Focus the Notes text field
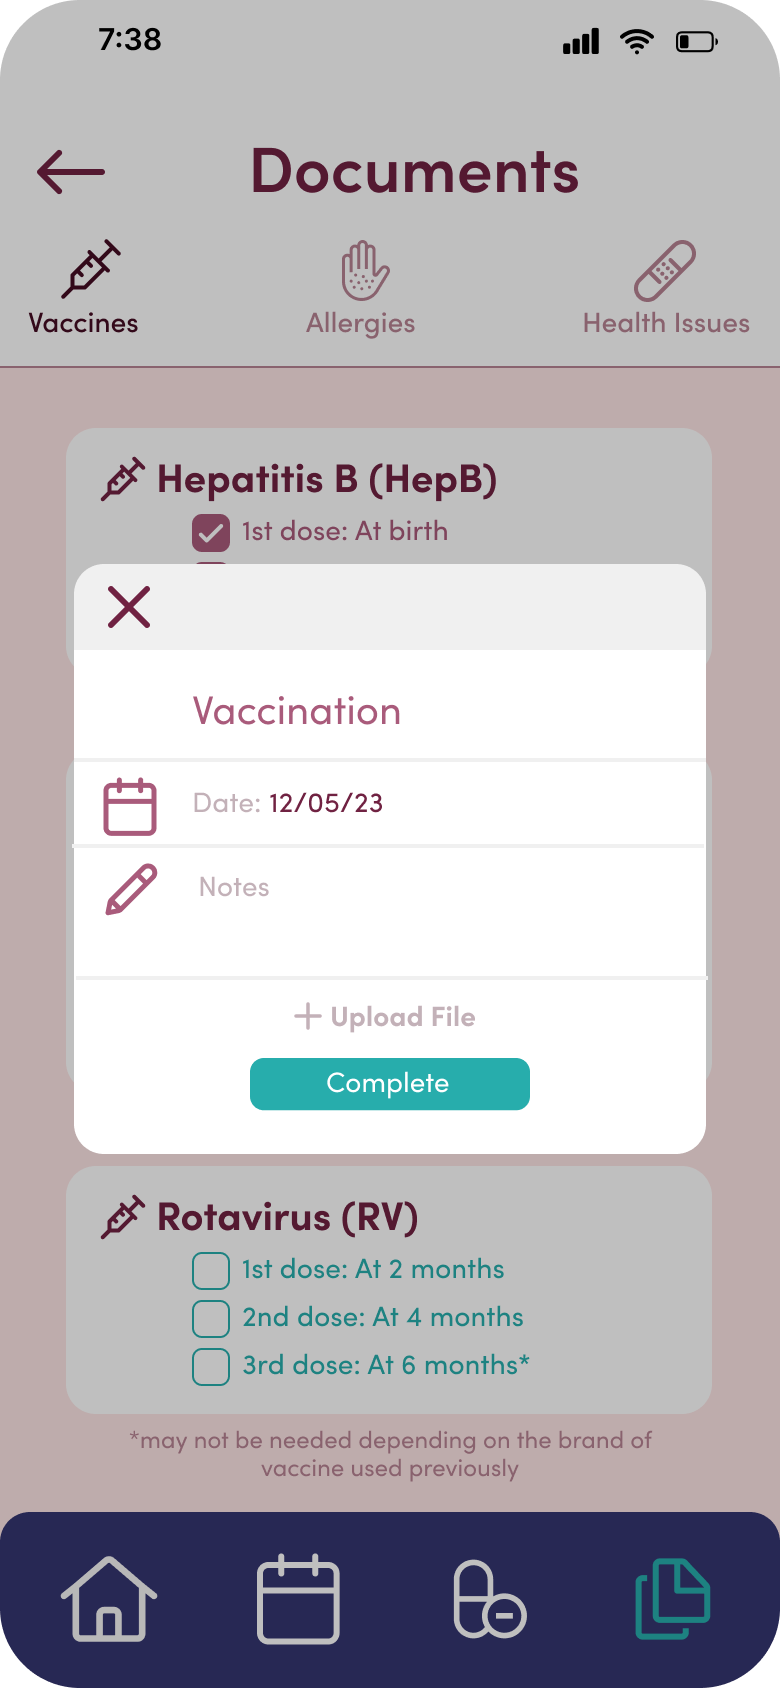The height and width of the screenshot is (1688, 780). 390,911
